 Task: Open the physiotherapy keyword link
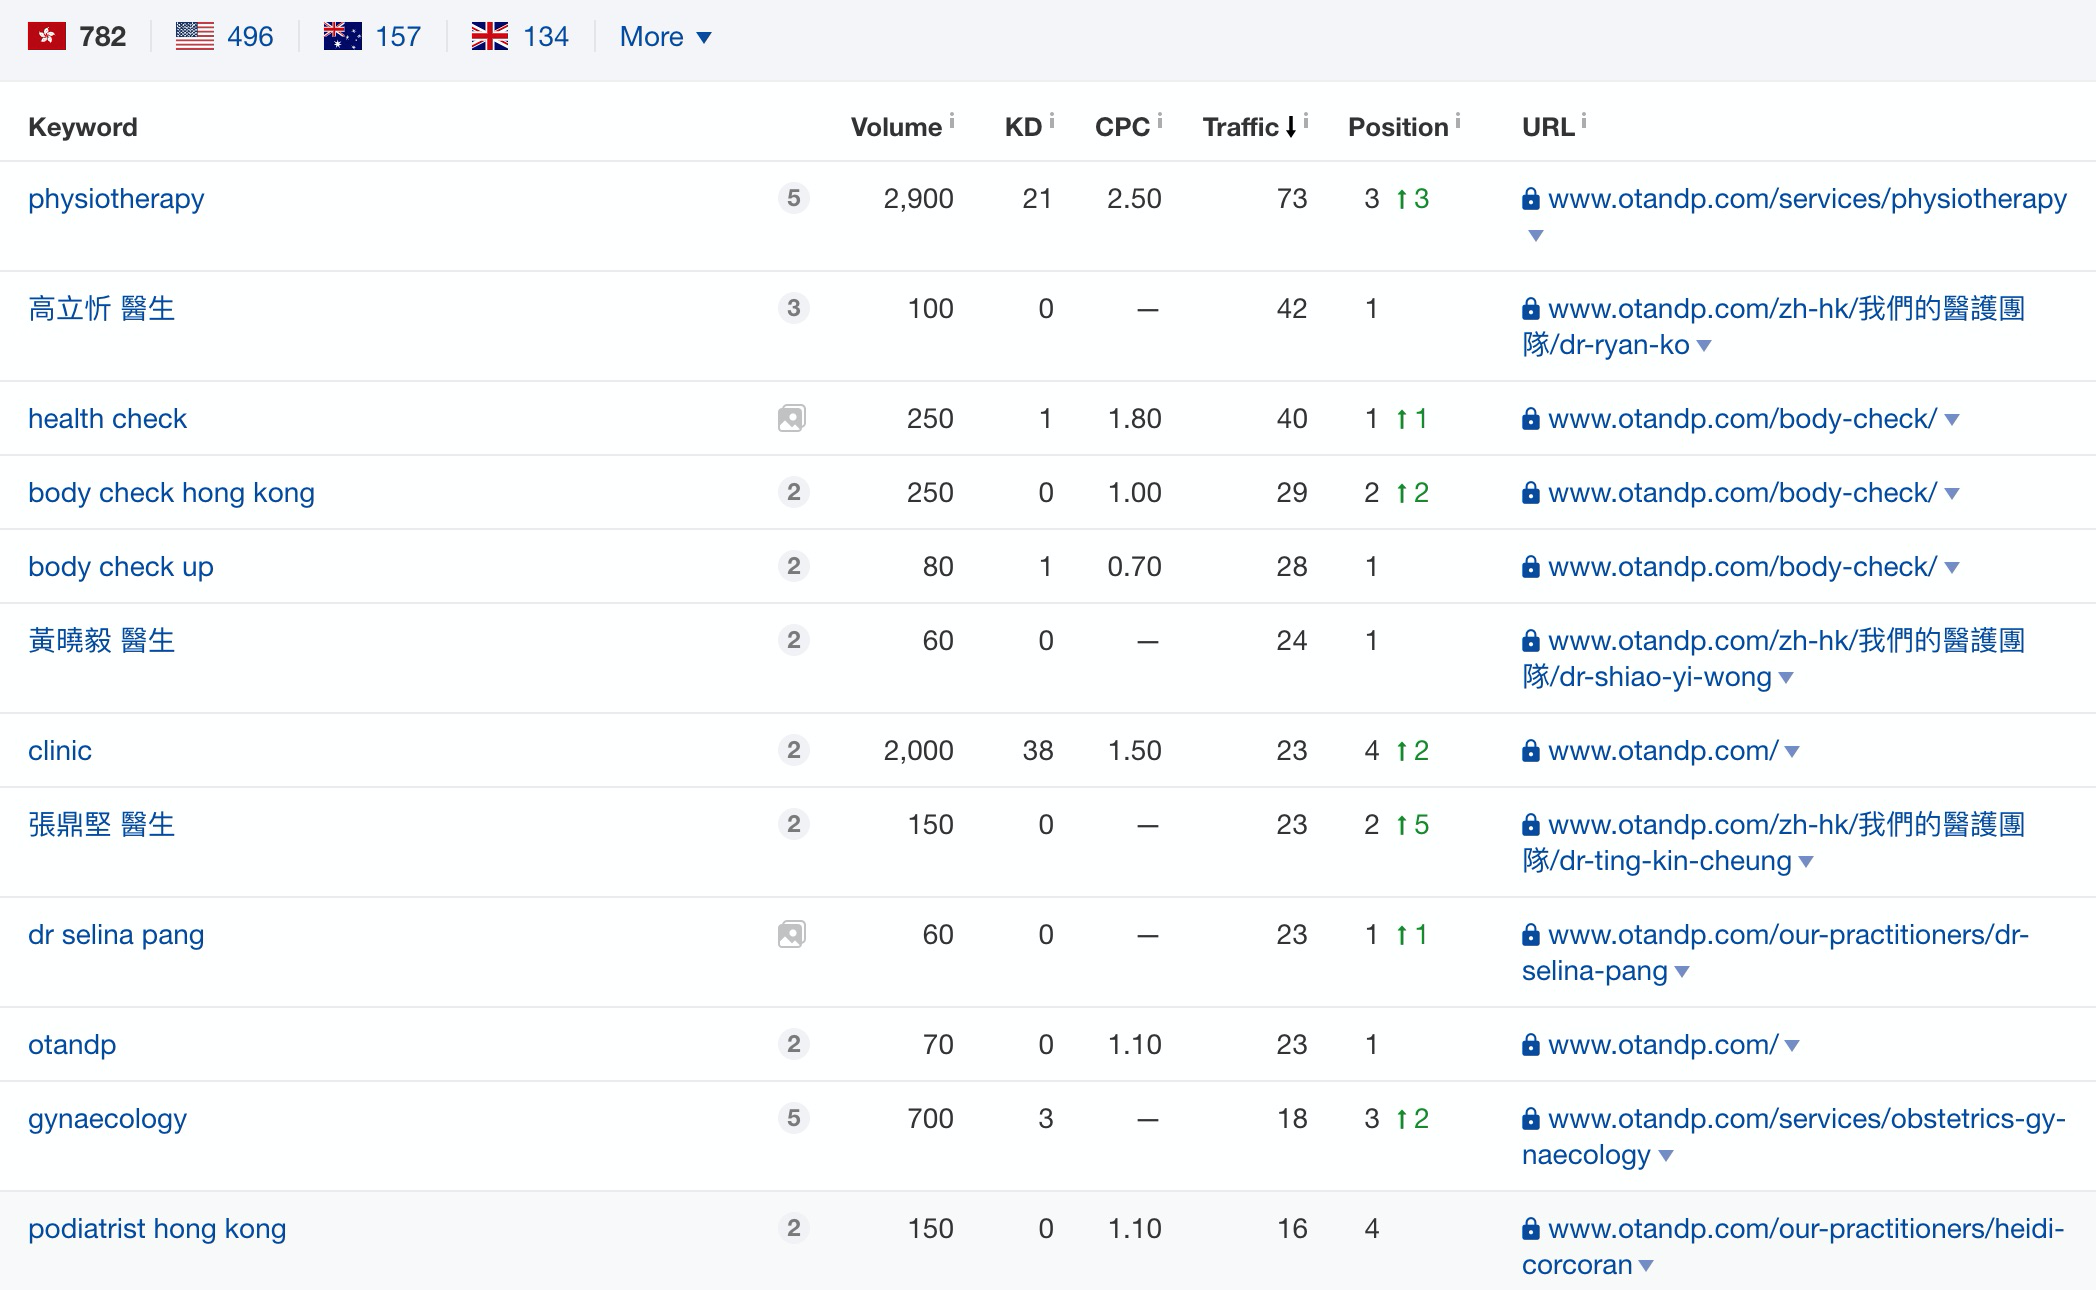pos(116,199)
